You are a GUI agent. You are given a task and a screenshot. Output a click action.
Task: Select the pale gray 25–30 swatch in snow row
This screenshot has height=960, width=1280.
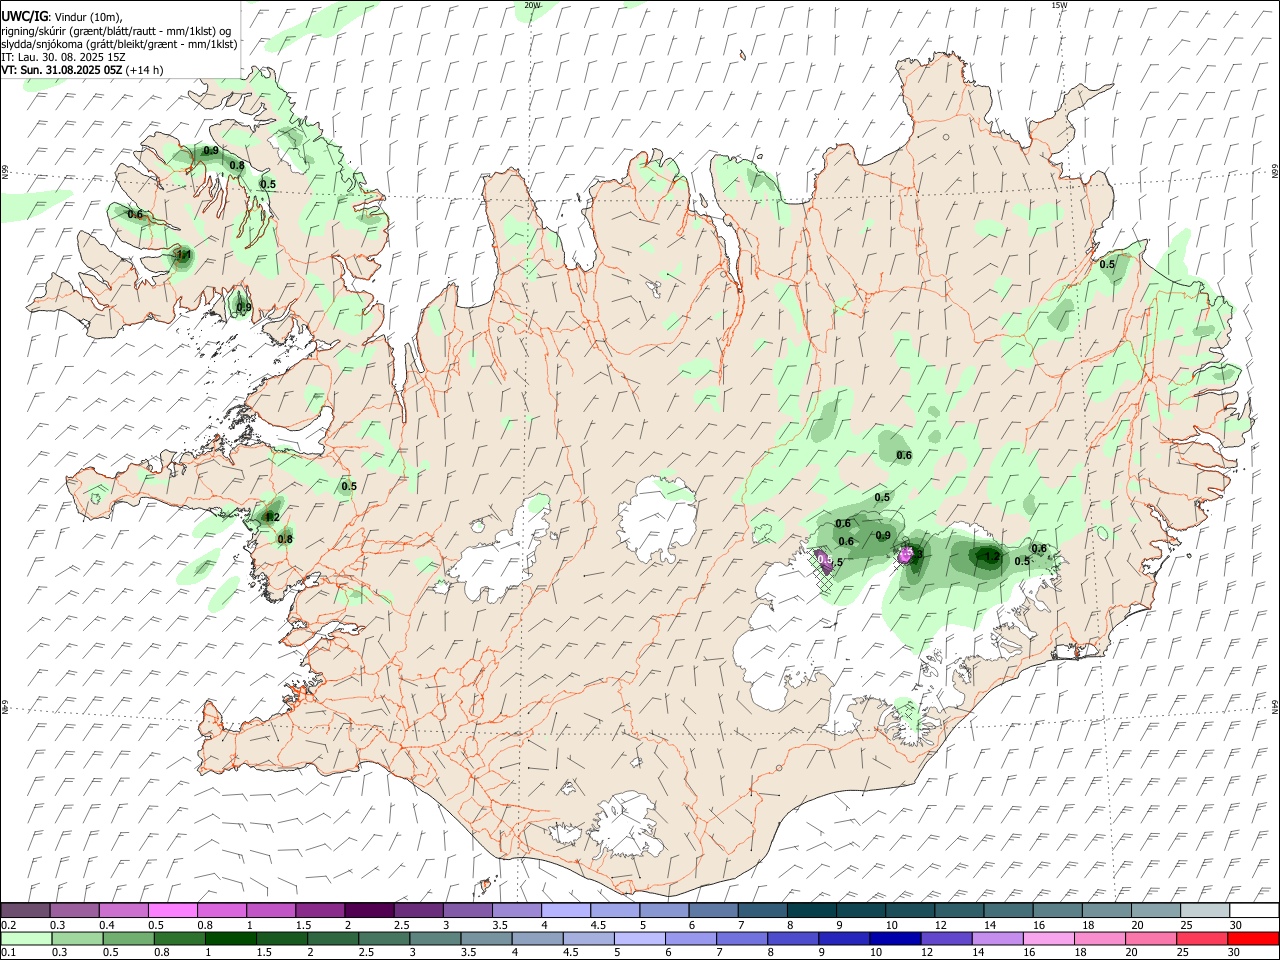pyautogui.click(x=1206, y=910)
